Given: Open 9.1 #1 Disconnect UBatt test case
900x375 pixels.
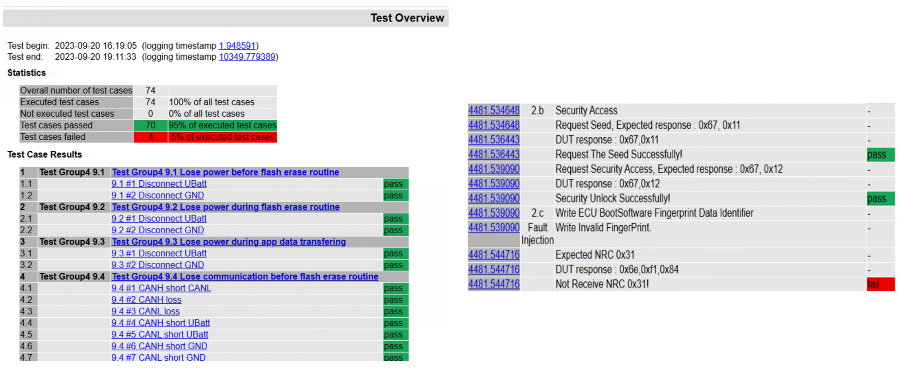Looking at the screenshot, I should pyautogui.click(x=159, y=184).
